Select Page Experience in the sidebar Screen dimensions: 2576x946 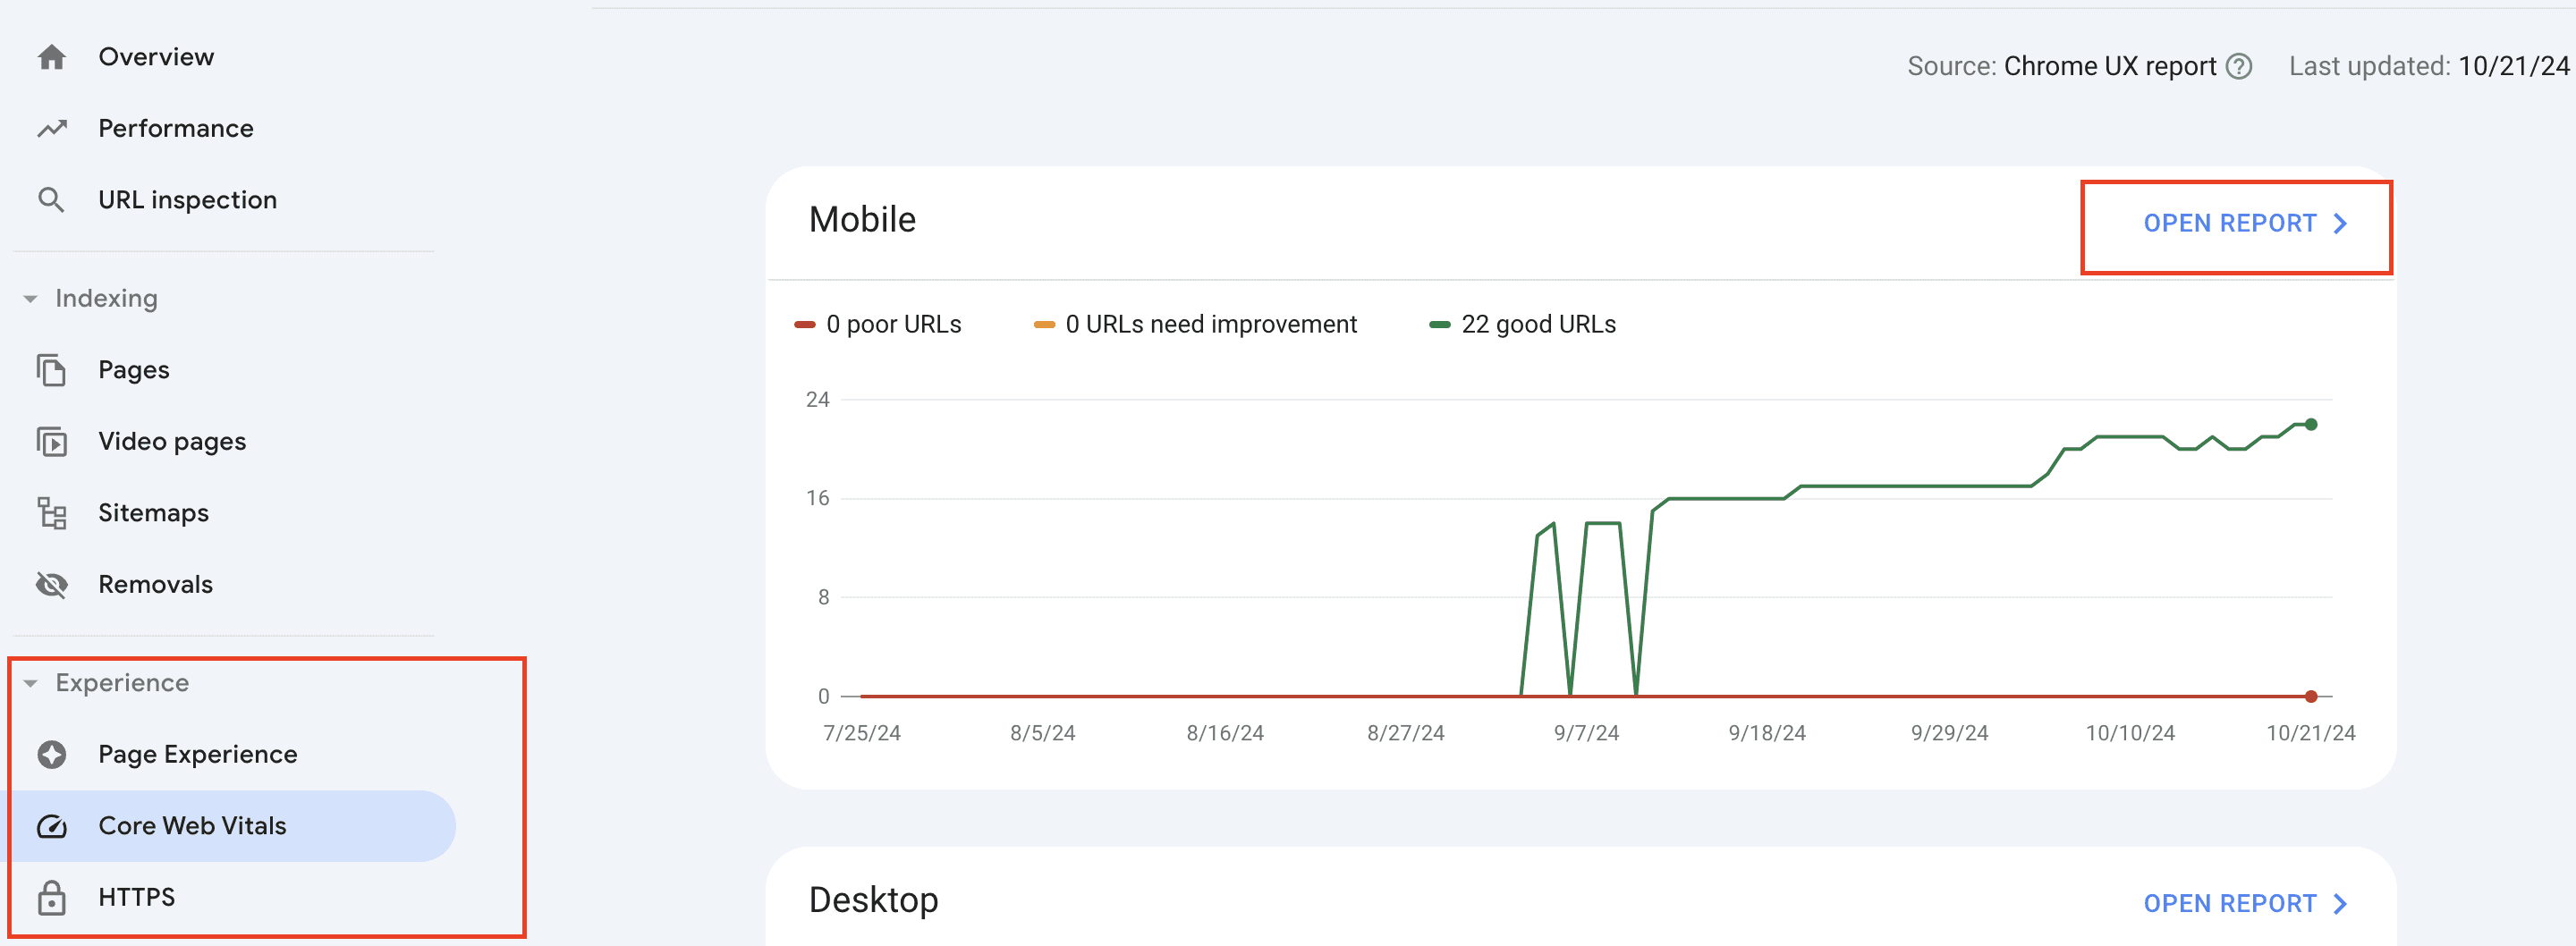[x=197, y=754]
